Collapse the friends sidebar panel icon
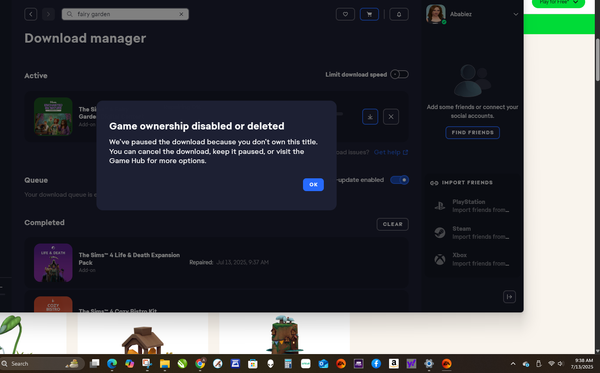The height and width of the screenshot is (373, 600). [509, 296]
